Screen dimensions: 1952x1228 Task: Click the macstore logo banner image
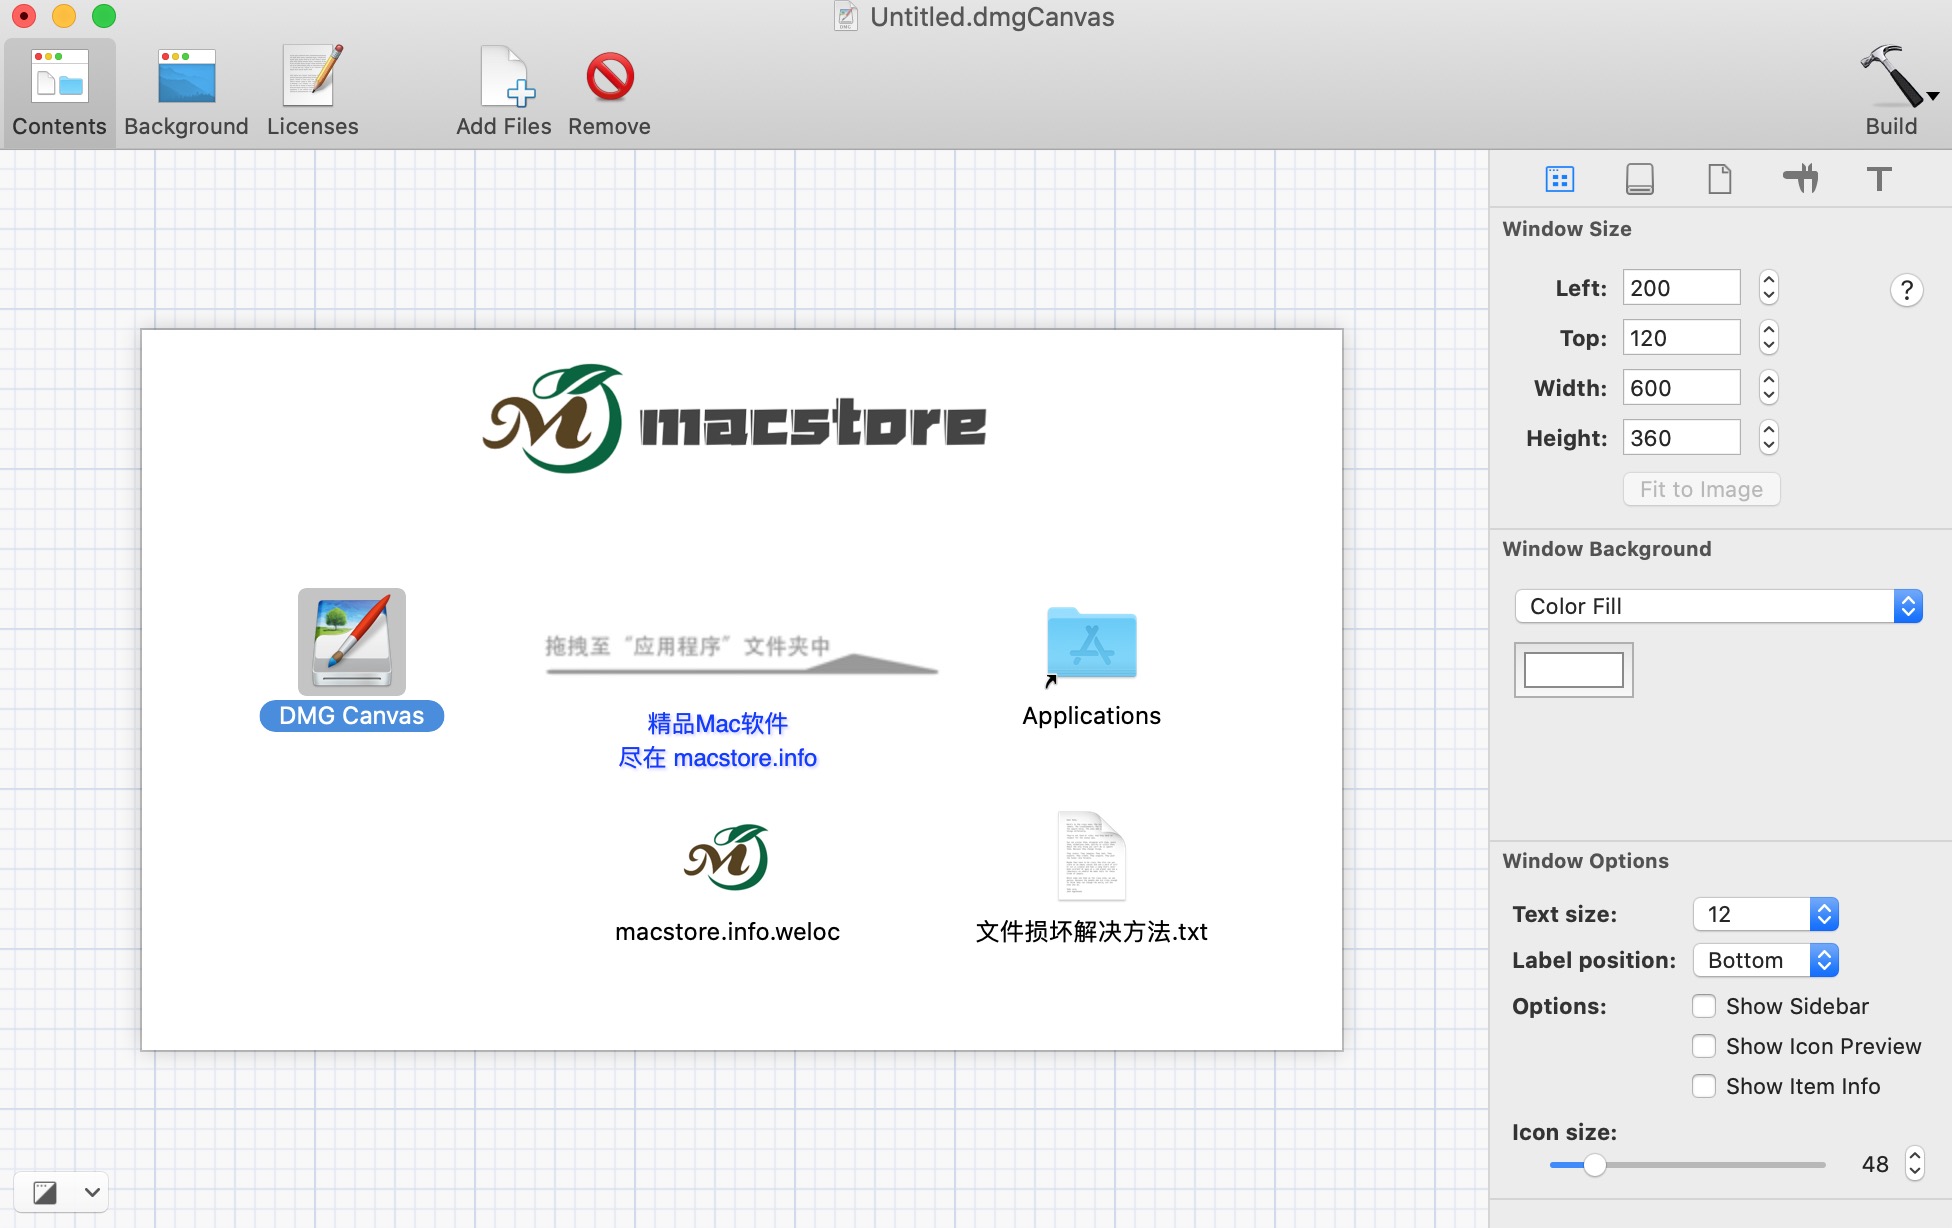coord(734,419)
